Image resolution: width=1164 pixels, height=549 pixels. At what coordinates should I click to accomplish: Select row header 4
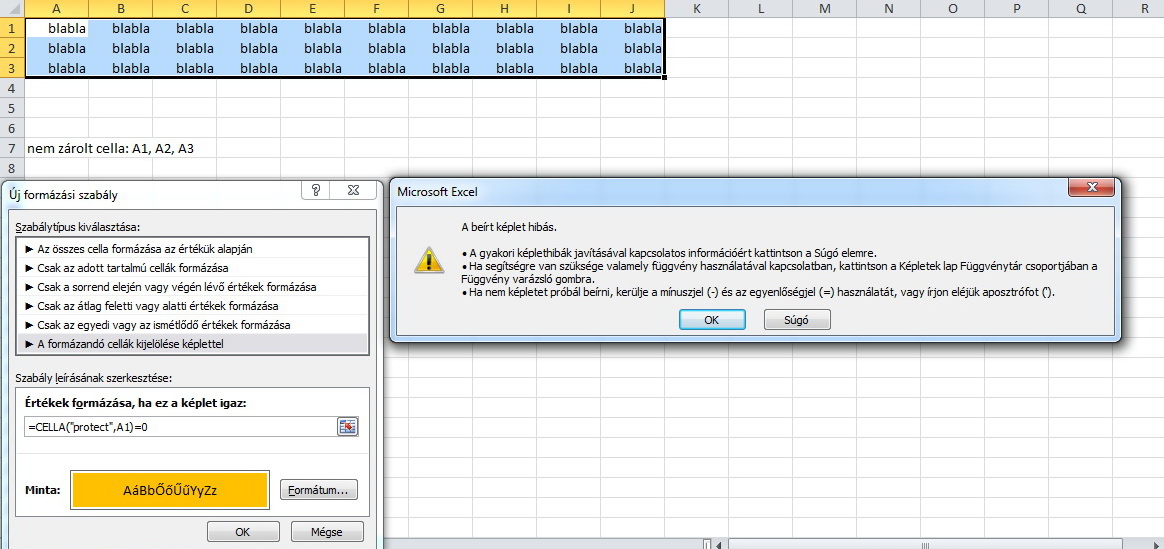12,88
